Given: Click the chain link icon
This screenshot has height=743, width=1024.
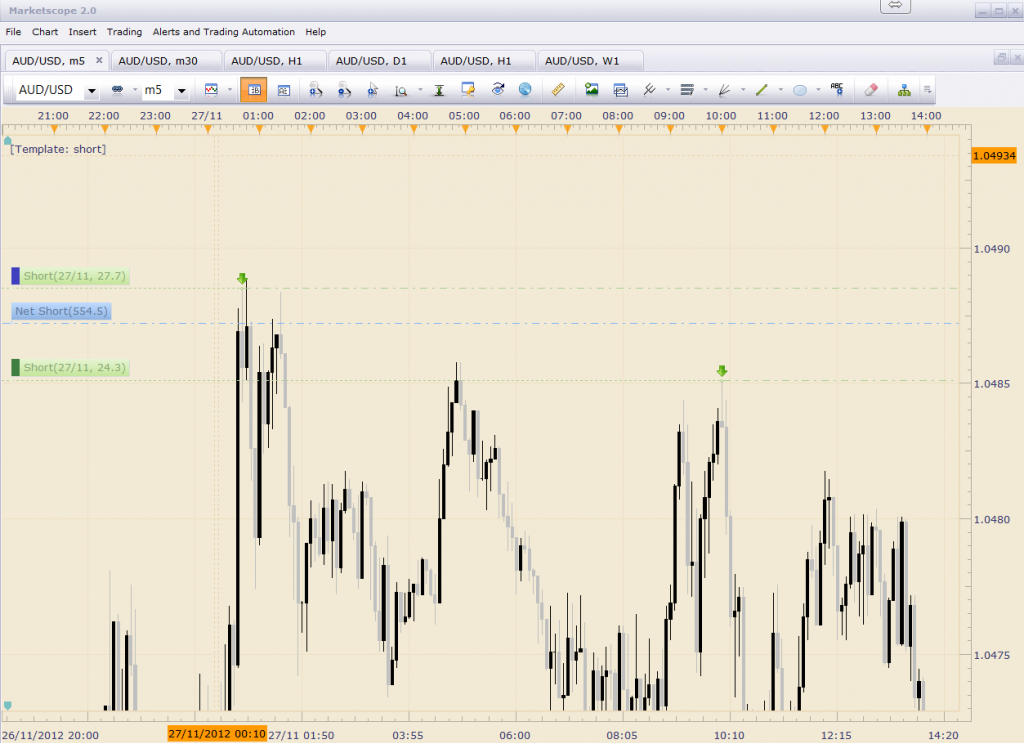Looking at the screenshot, I should pyautogui.click(x=117, y=90).
